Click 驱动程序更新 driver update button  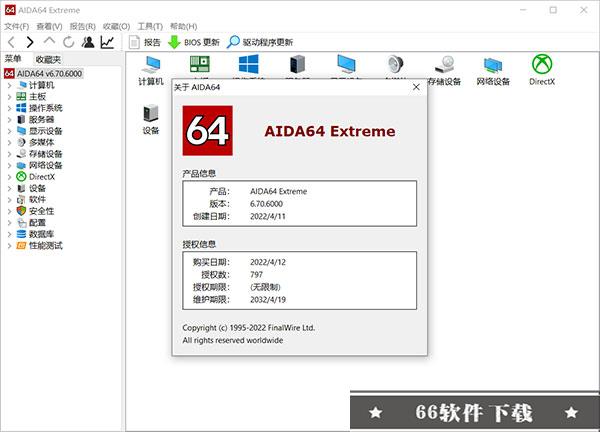(x=260, y=42)
